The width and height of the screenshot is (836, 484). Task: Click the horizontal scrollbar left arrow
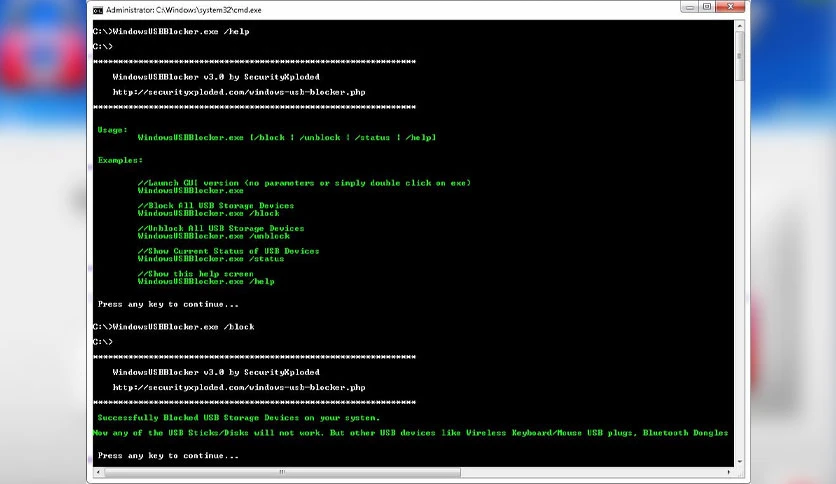point(98,472)
